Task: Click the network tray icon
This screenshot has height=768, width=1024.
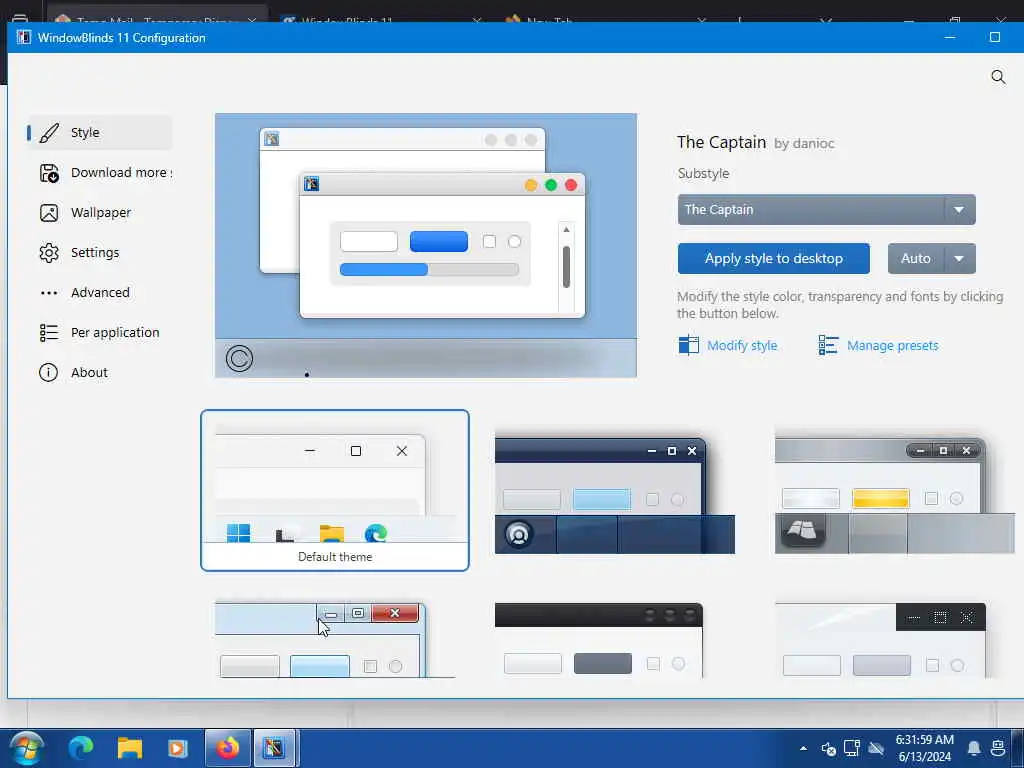Action: [852, 748]
